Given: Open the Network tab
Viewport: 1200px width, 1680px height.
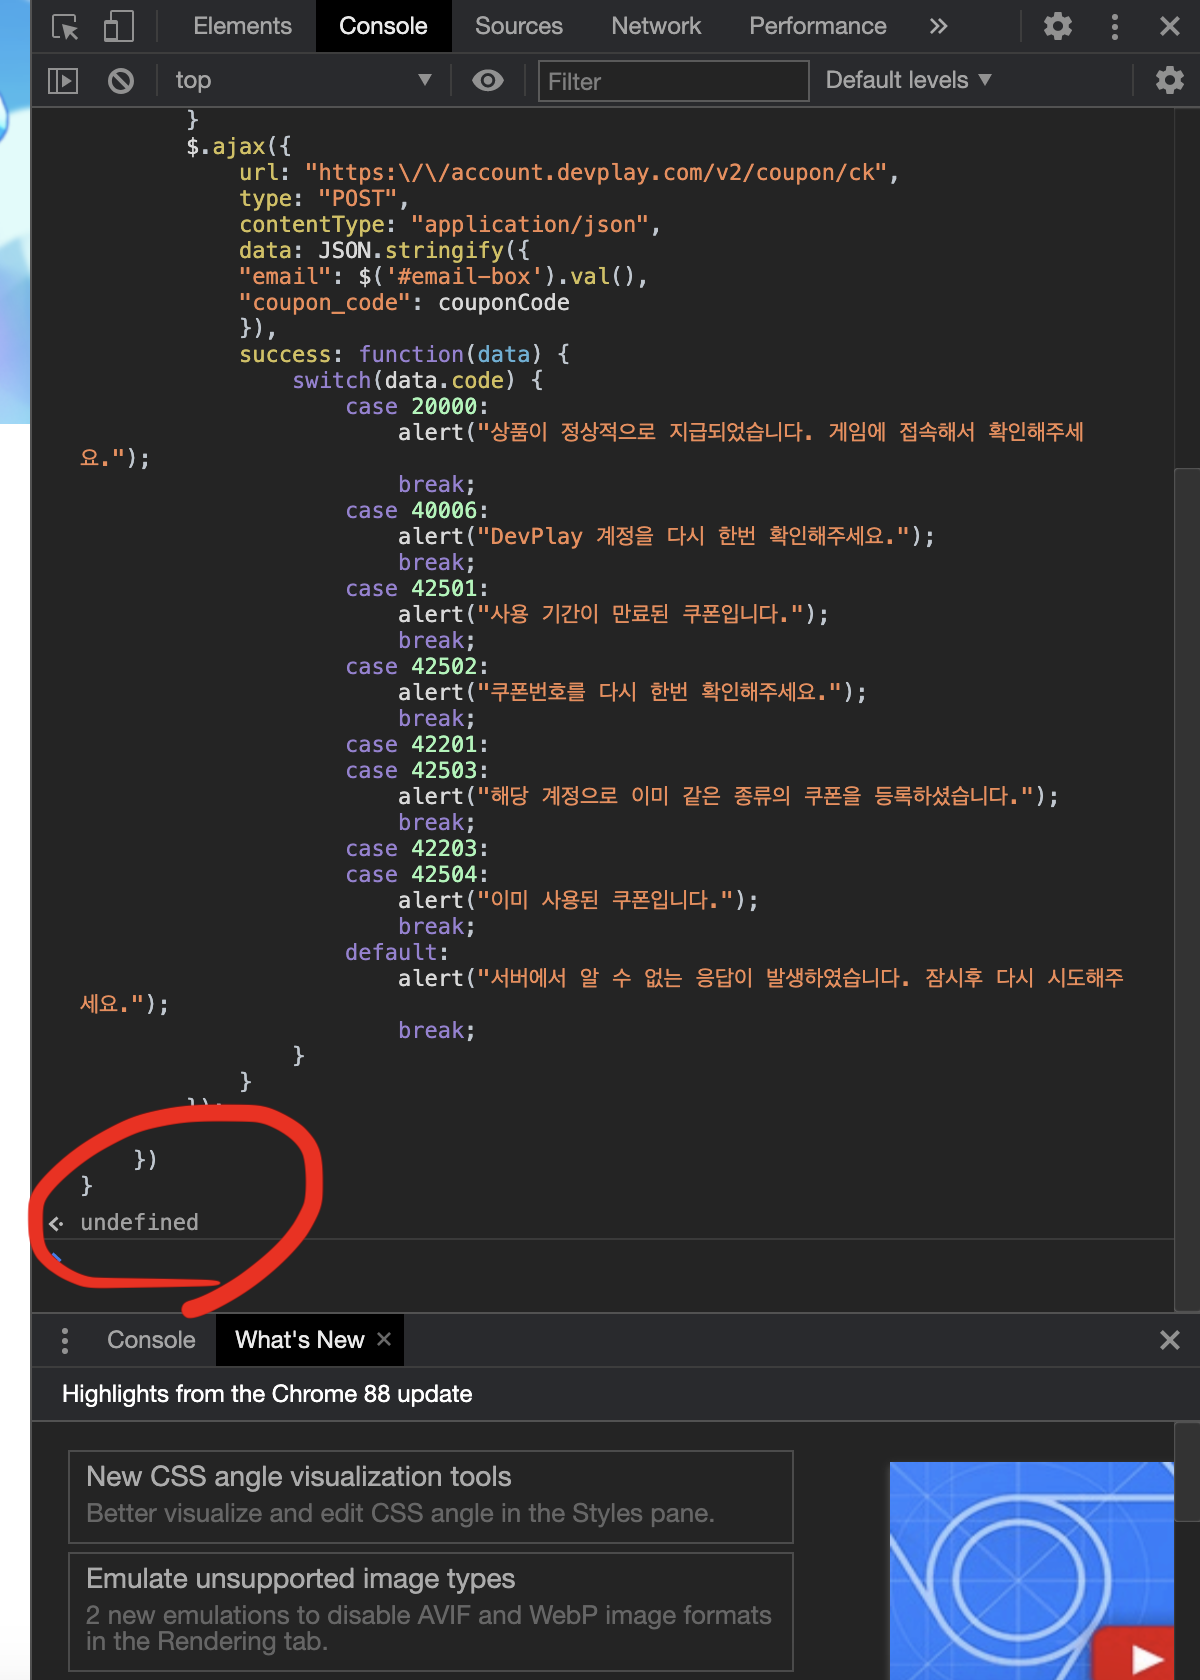Looking at the screenshot, I should [656, 26].
